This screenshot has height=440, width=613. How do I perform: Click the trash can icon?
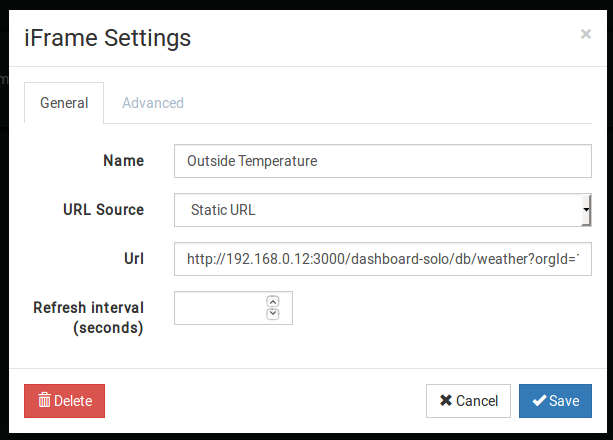[x=44, y=401]
